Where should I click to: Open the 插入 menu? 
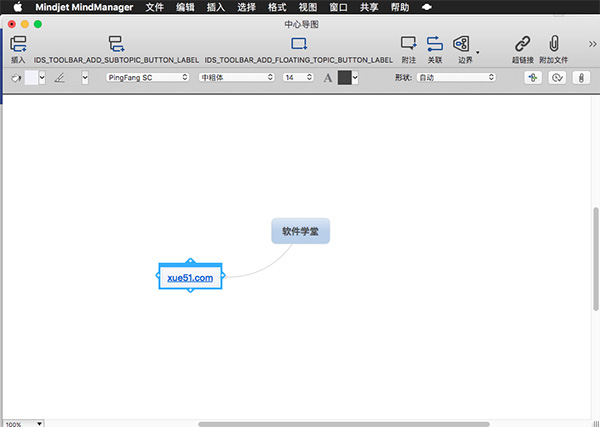point(216,7)
